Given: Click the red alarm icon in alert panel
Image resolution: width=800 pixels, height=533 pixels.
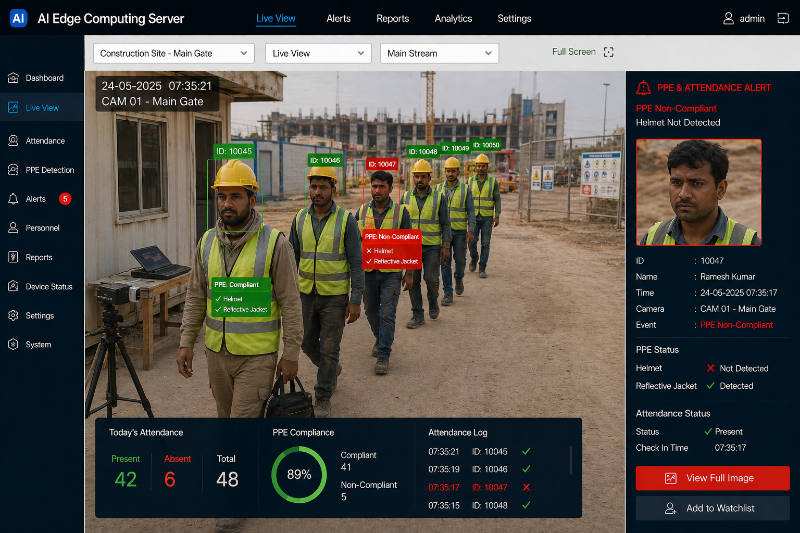Looking at the screenshot, I should tap(643, 88).
